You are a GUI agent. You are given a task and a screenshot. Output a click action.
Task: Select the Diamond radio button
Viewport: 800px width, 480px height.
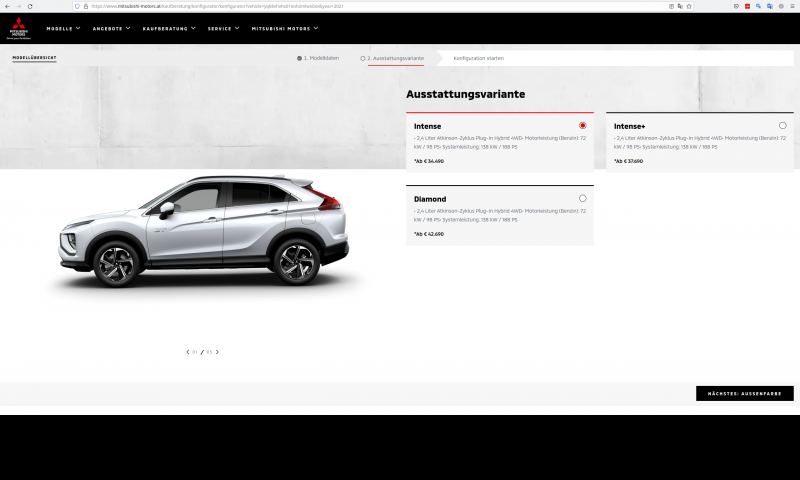(x=583, y=198)
